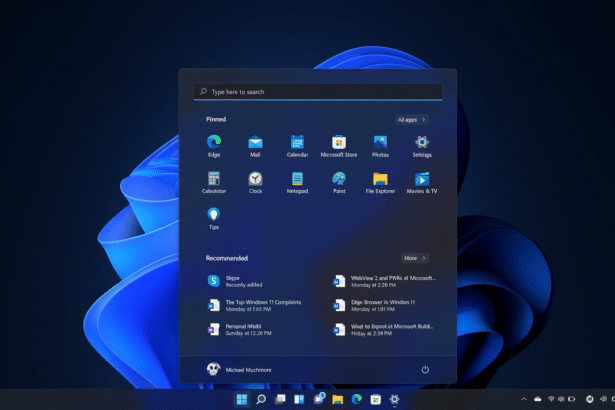
Task: Open the Tips app
Action: pyautogui.click(x=214, y=219)
